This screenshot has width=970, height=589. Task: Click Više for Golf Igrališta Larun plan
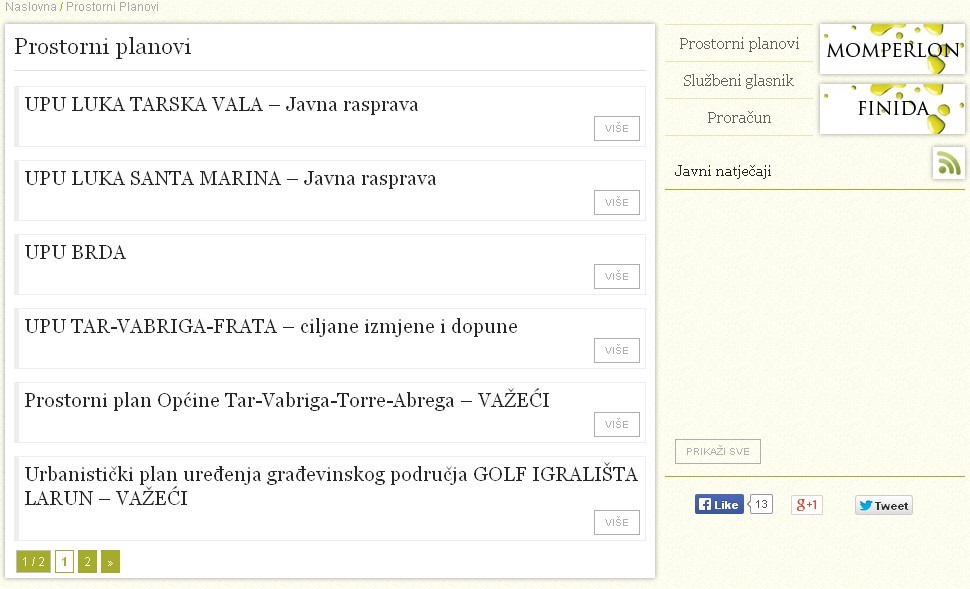coord(617,522)
